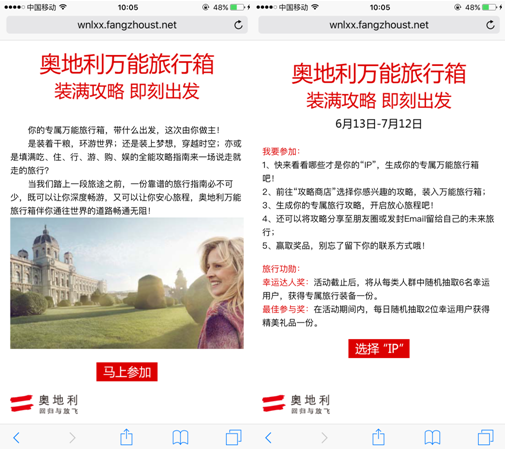The width and height of the screenshot is (514, 449).
Task: Tap the left phone's rotation lock icon
Action: coord(206,7)
